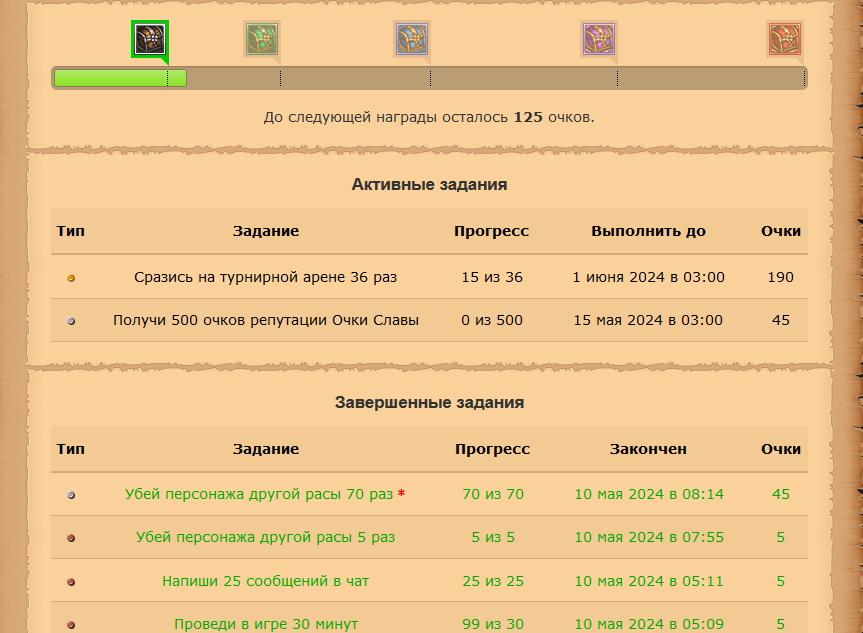This screenshot has width=863, height=633.
Task: Click the type icon for 500 reputation task
Action: coord(71,321)
